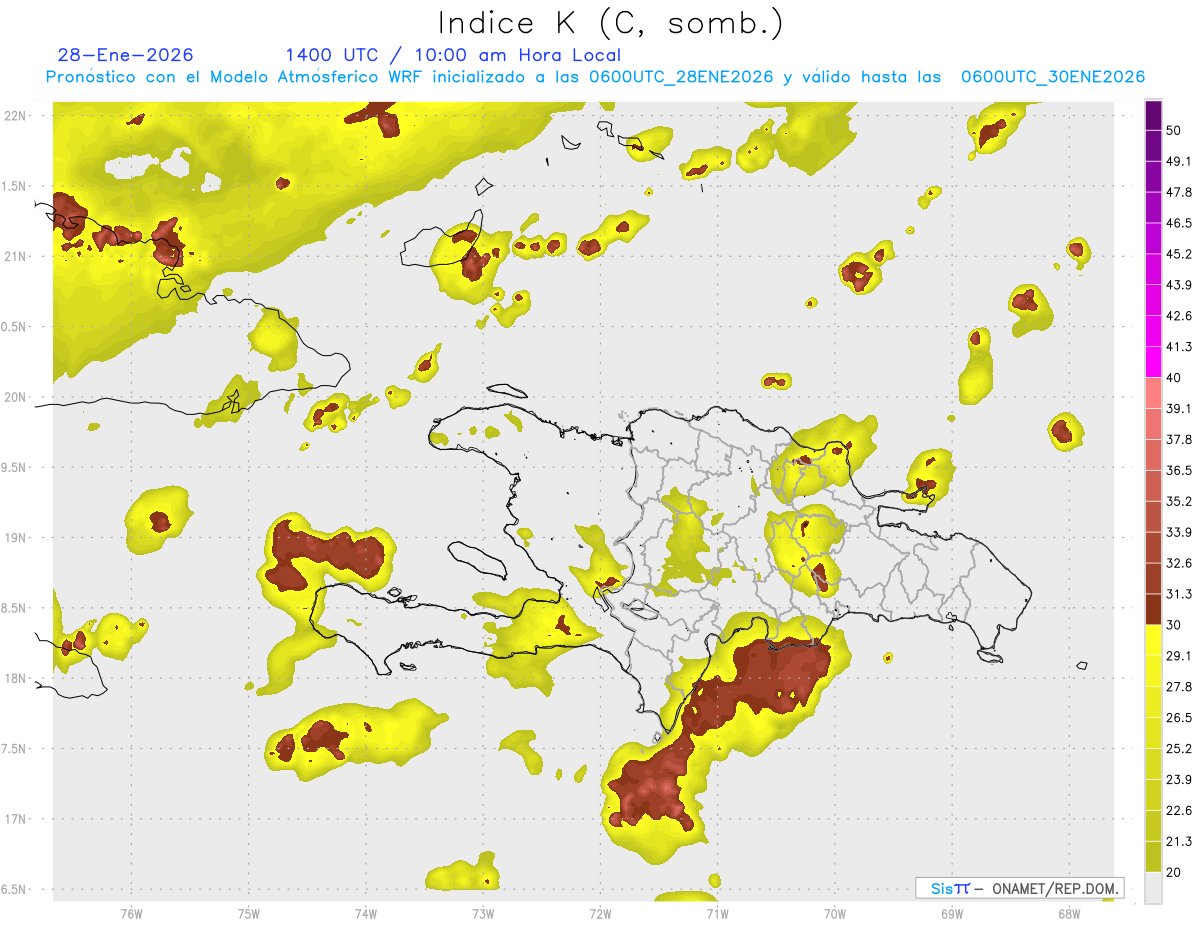This screenshot has width=1200, height=927.
Task: Click the 70W longitude label
Action: [834, 914]
